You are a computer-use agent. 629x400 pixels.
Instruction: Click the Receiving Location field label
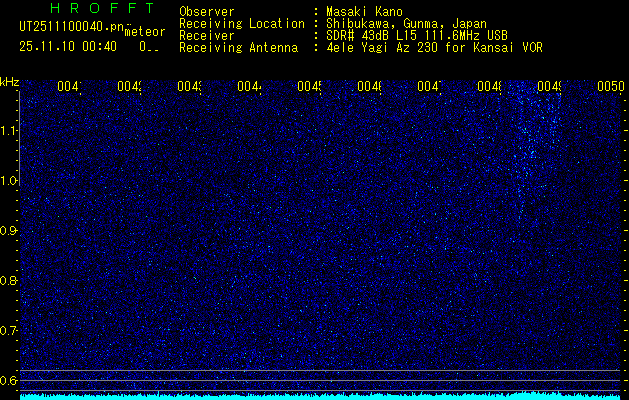pos(241,24)
